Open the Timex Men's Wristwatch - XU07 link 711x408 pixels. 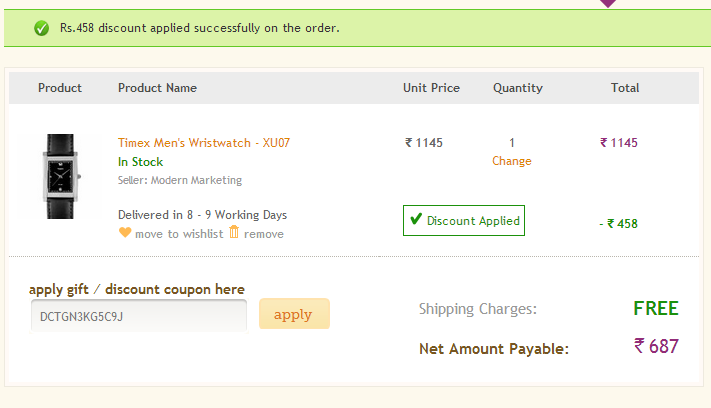(x=204, y=143)
